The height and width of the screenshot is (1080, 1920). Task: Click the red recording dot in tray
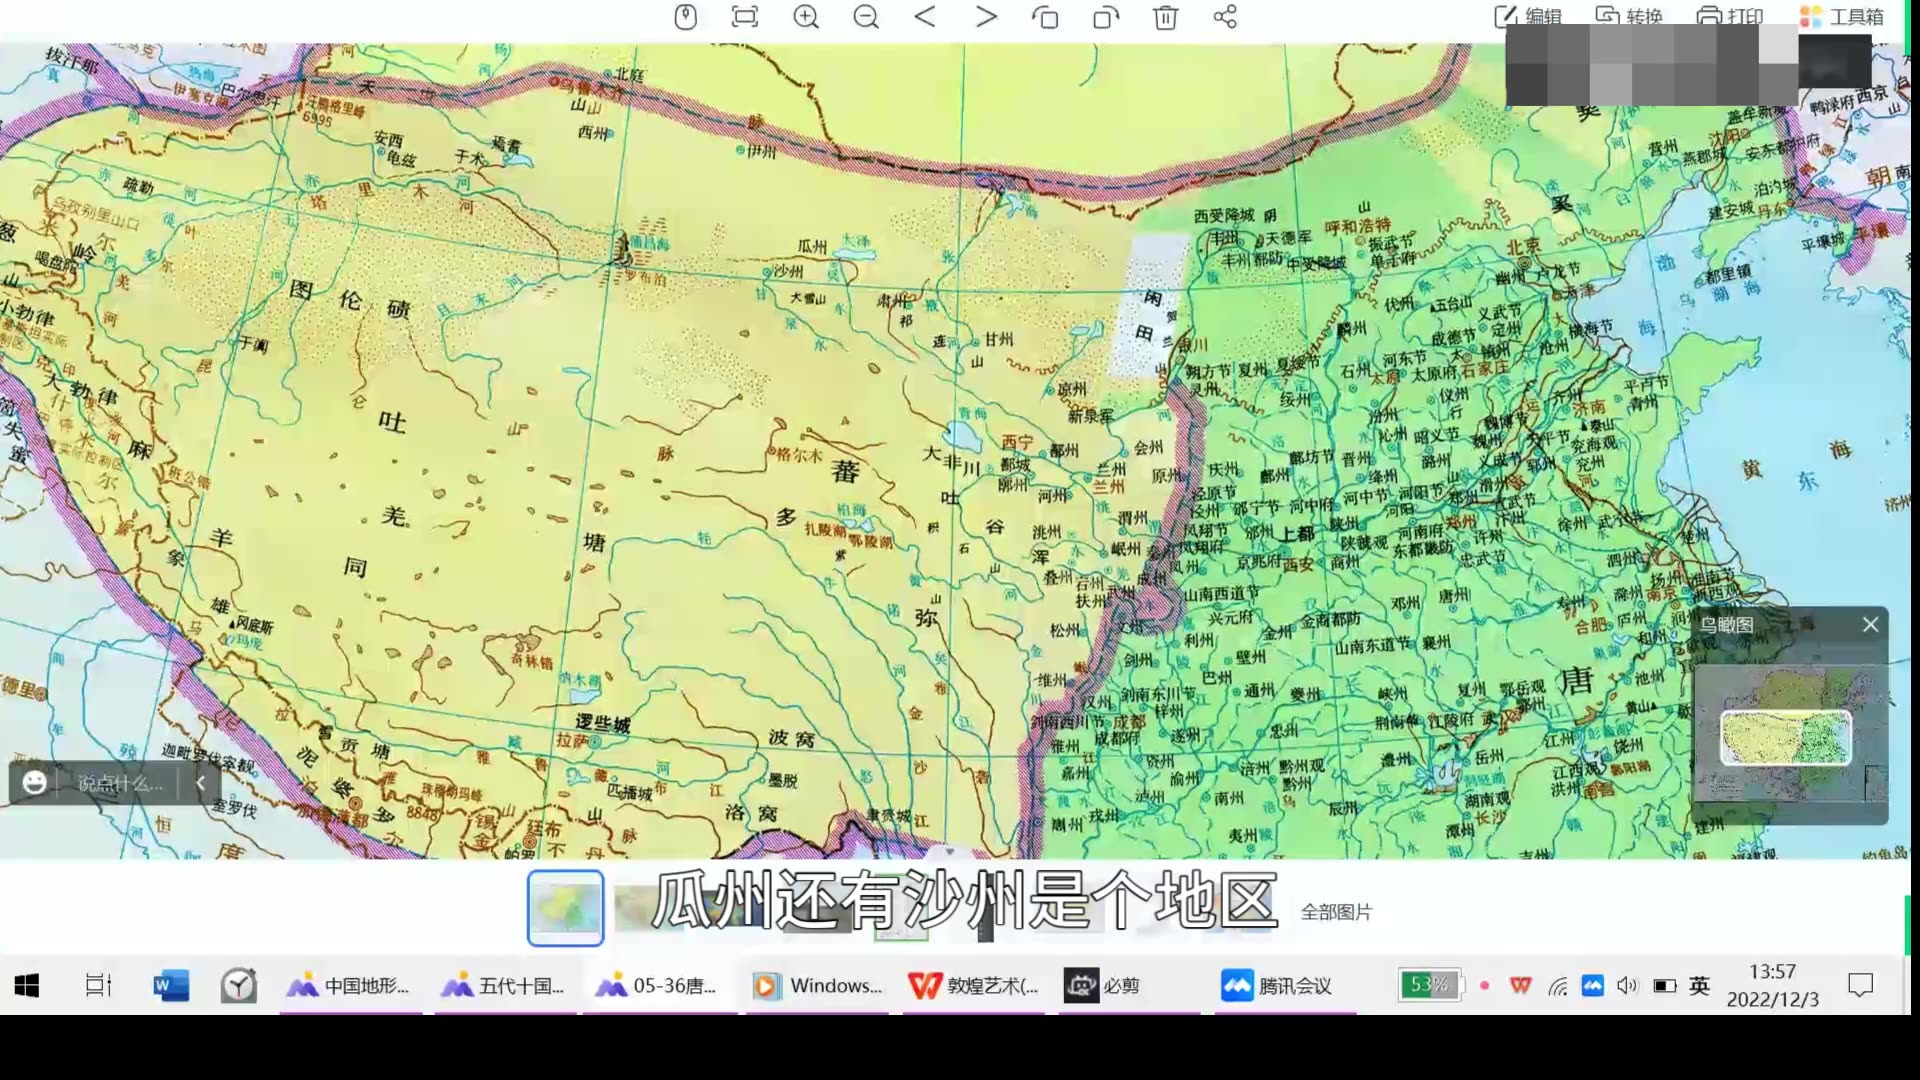(1485, 986)
